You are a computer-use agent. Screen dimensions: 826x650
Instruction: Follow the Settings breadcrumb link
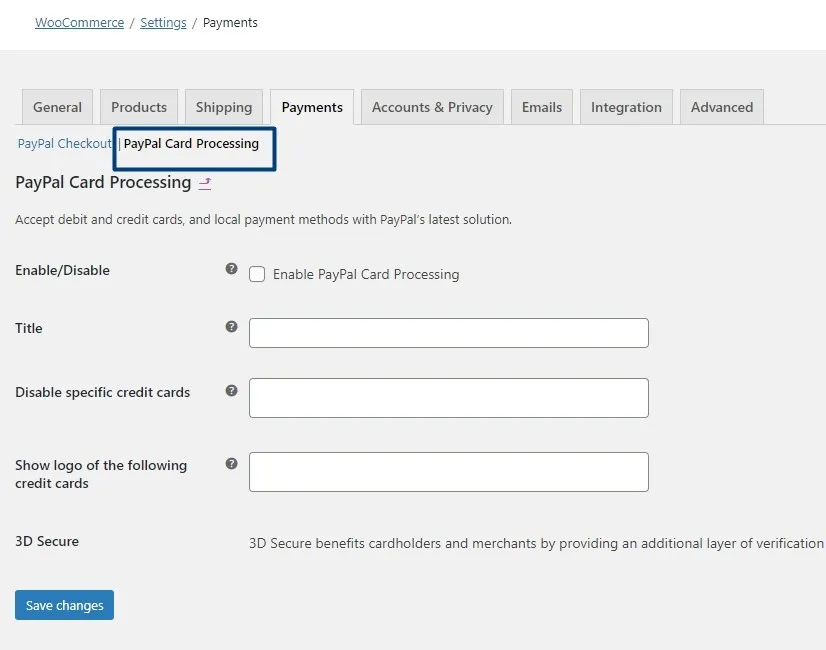coord(163,23)
